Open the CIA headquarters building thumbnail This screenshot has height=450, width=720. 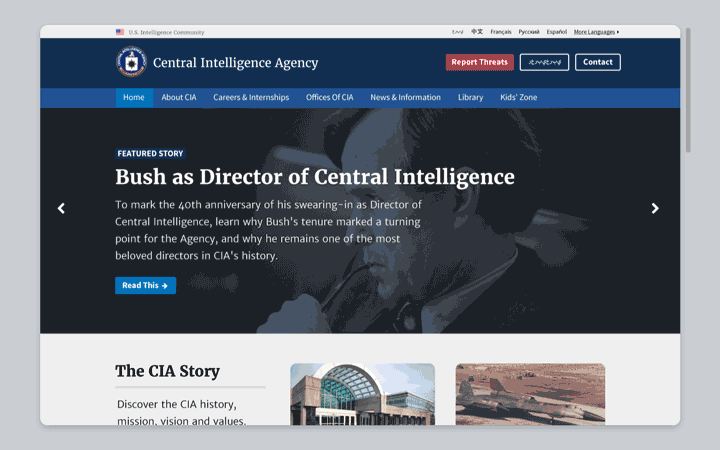tap(362, 394)
